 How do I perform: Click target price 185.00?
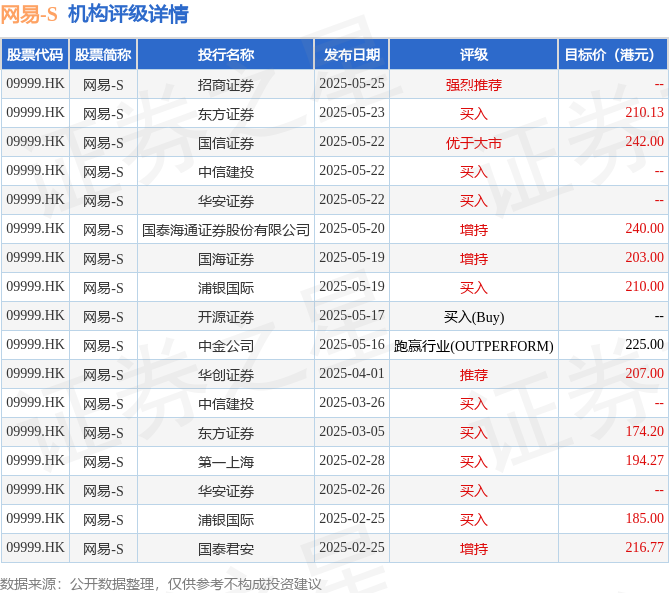click(644, 519)
